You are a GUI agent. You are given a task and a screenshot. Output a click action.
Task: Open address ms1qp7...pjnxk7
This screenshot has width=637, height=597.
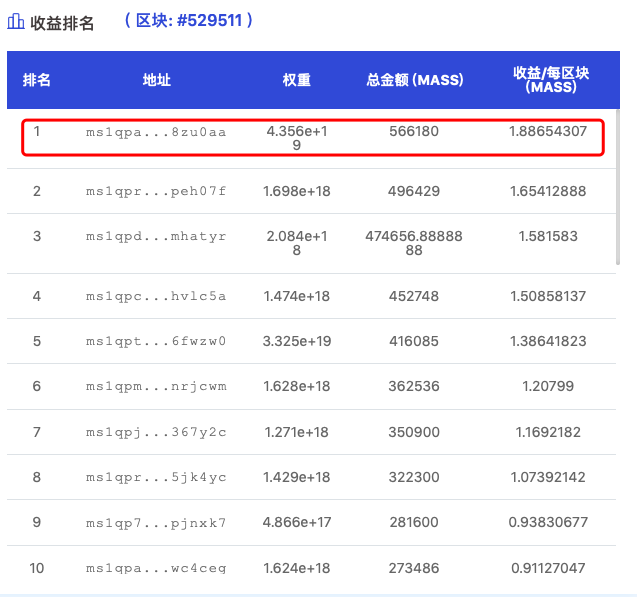156,523
